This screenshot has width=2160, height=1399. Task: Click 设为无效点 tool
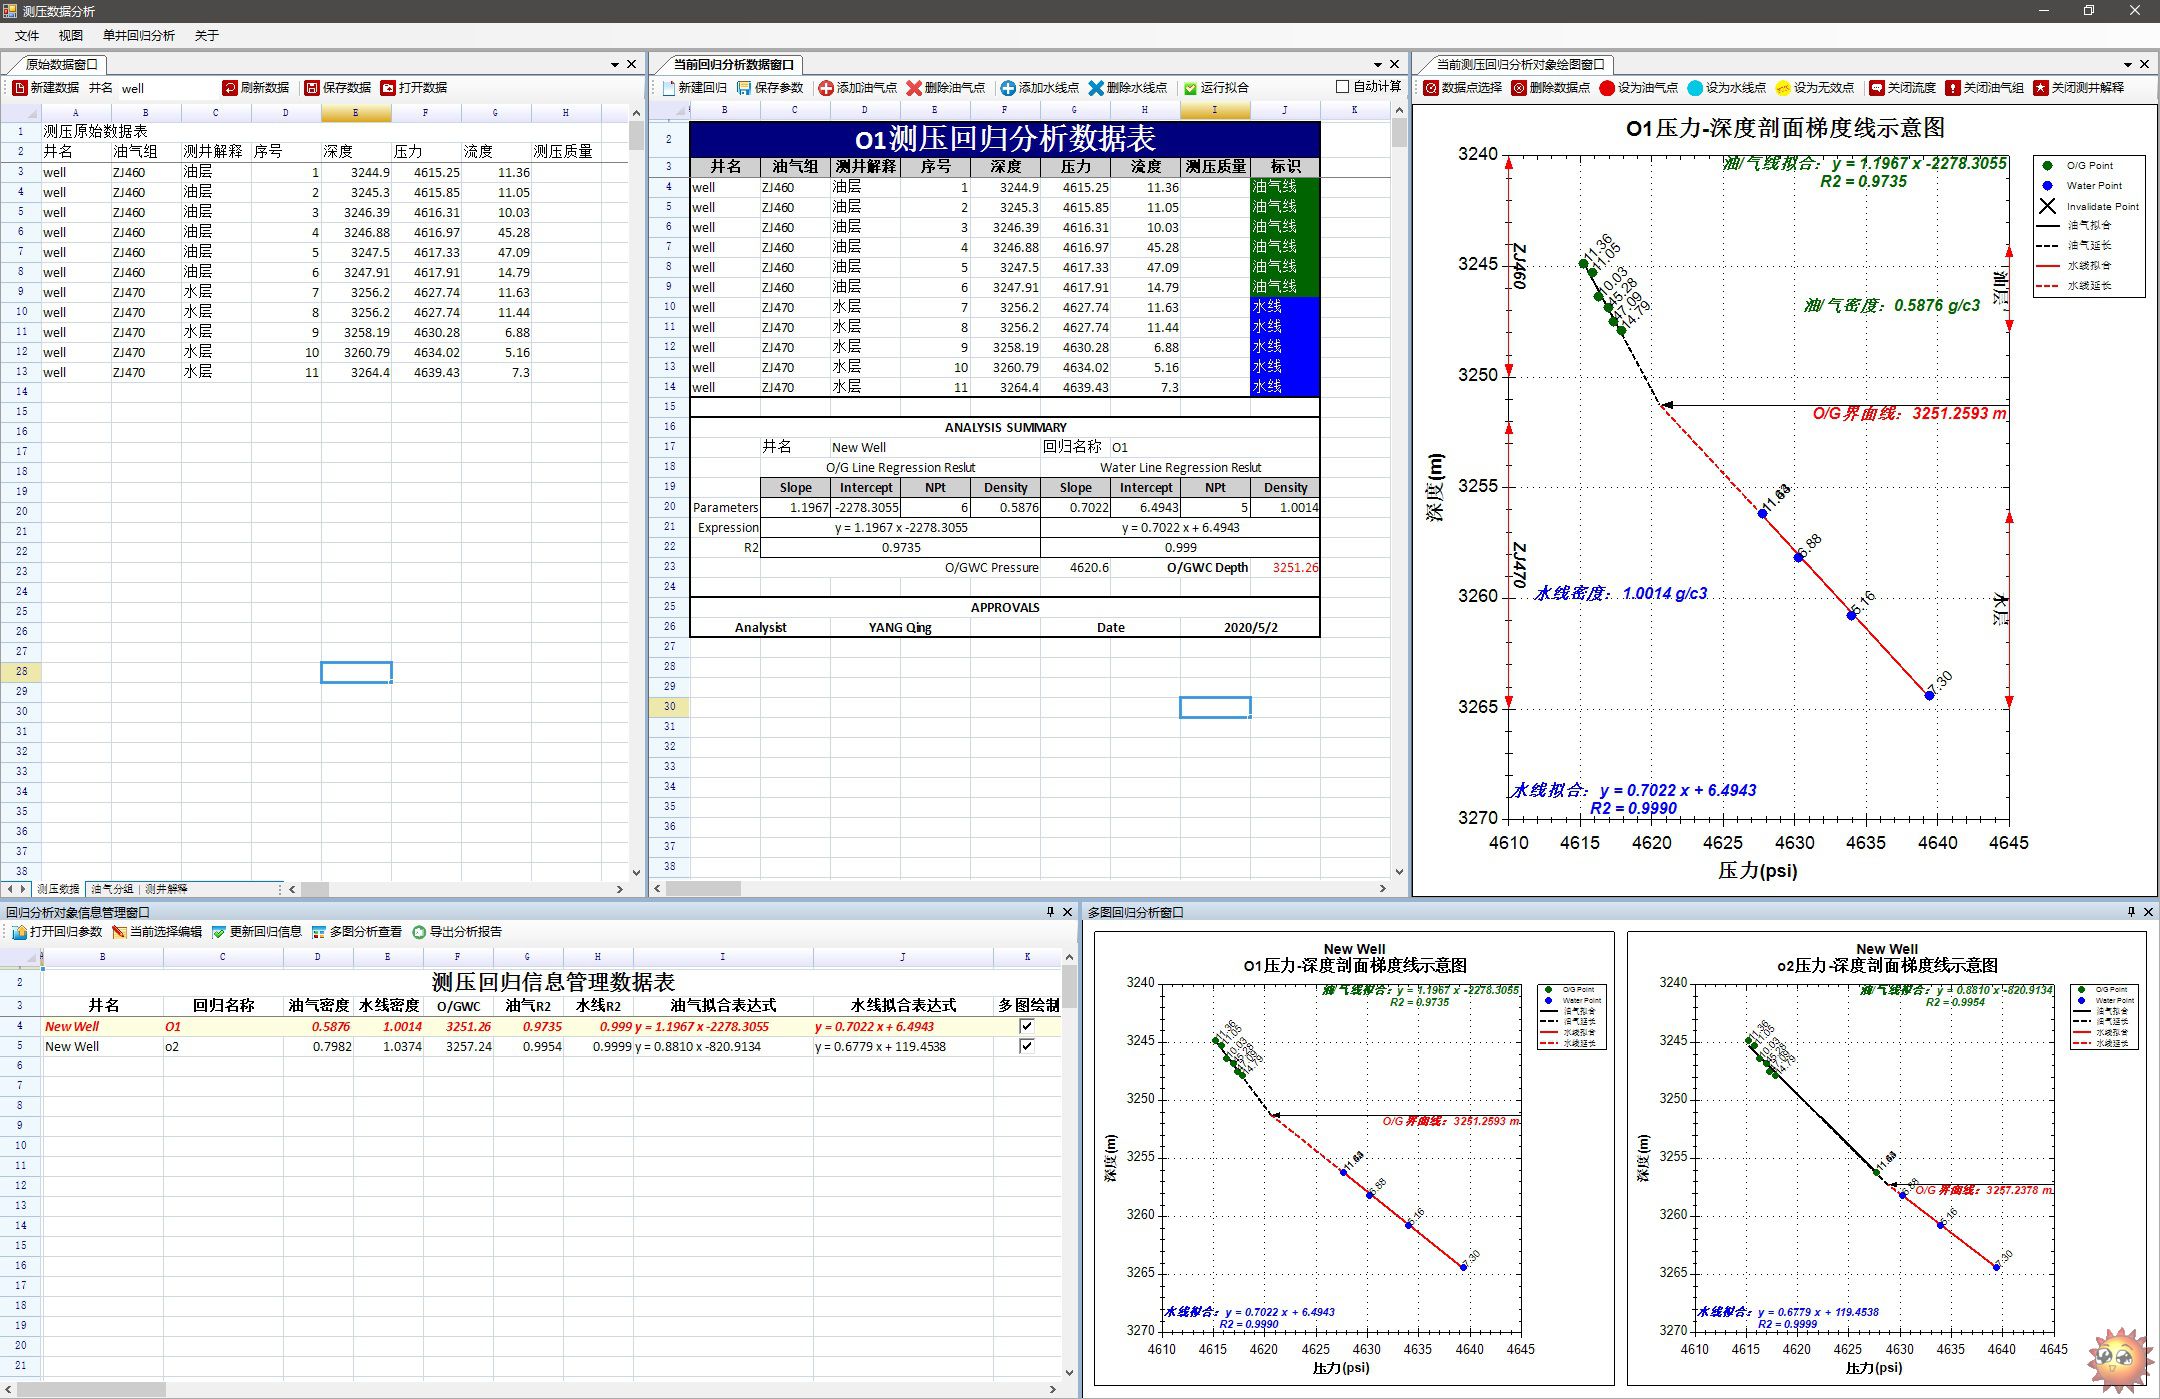tap(1814, 88)
